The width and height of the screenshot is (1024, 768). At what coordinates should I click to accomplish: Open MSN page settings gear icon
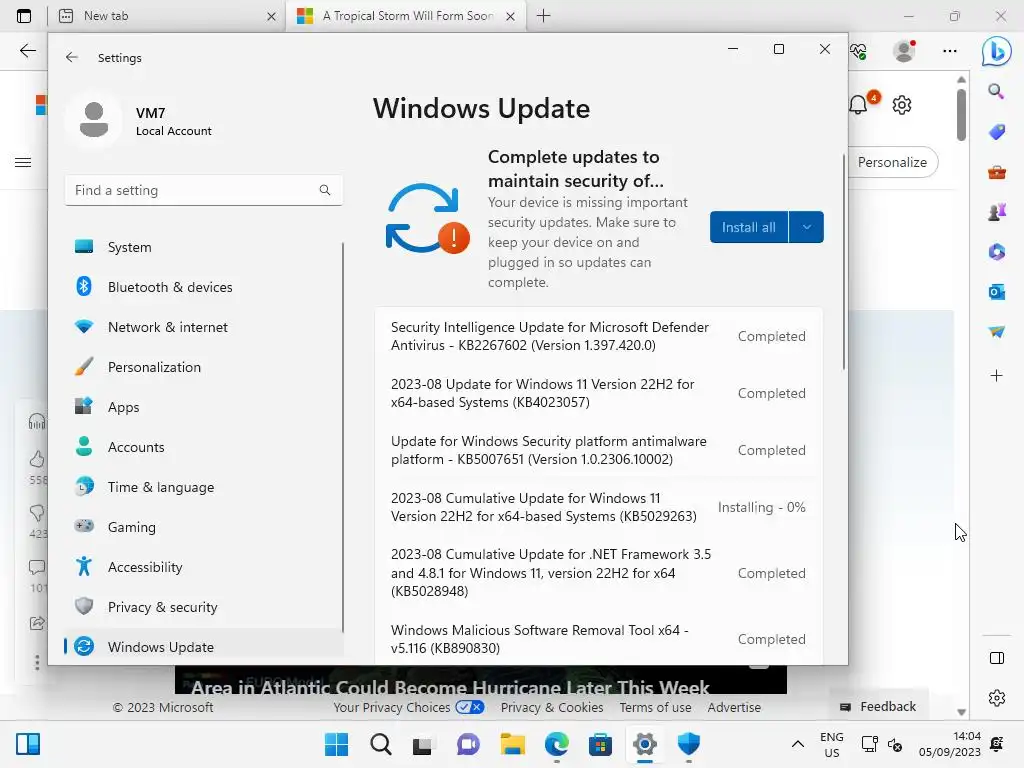click(902, 104)
